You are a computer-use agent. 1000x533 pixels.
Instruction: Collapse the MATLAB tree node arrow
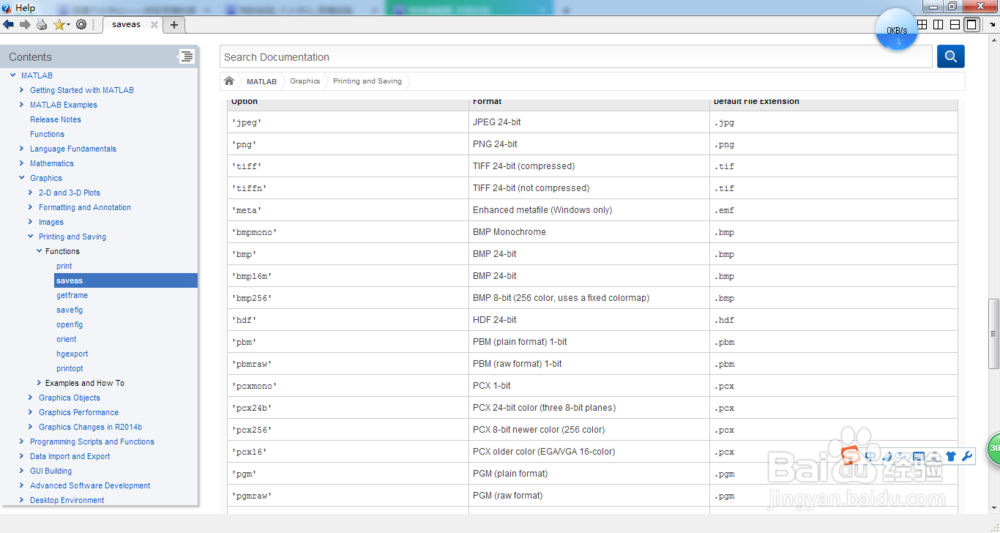pos(13,75)
